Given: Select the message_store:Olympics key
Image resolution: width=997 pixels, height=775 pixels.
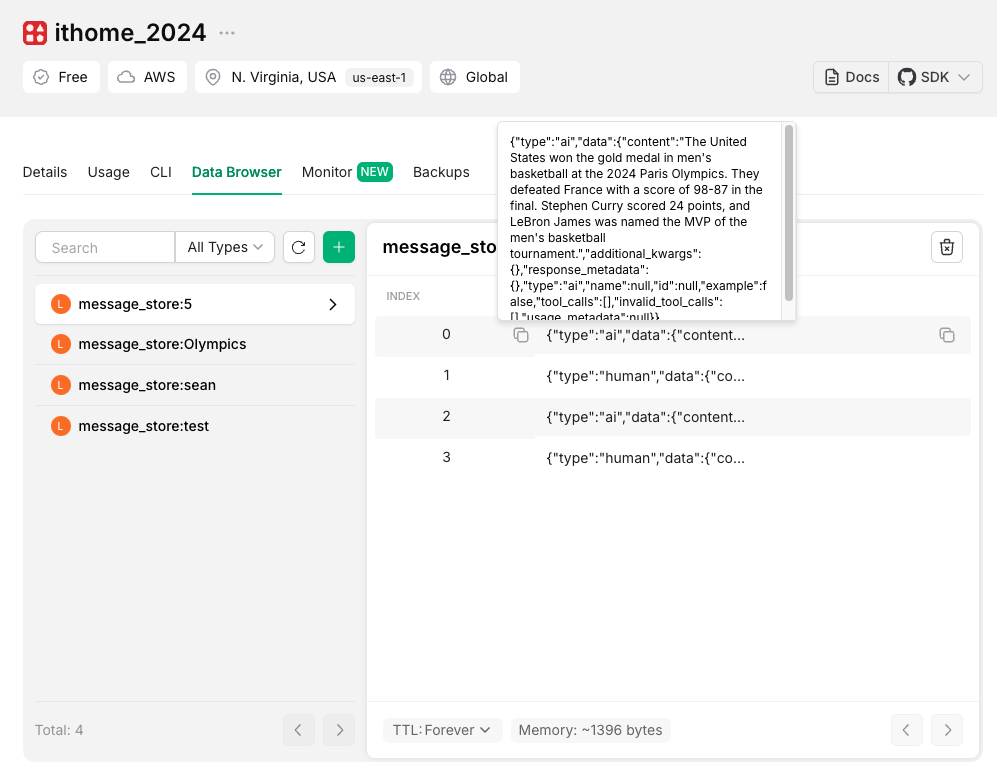Looking at the screenshot, I should (195, 345).
